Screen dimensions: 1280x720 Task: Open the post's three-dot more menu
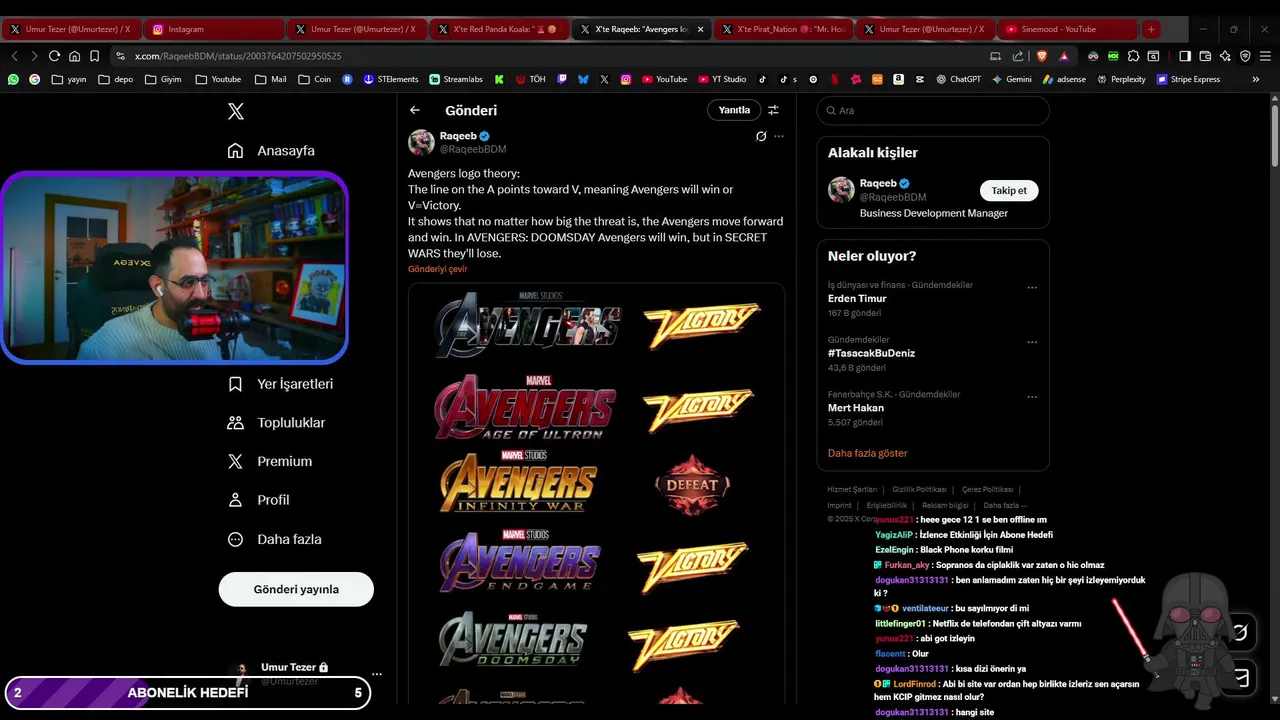pyautogui.click(x=779, y=136)
